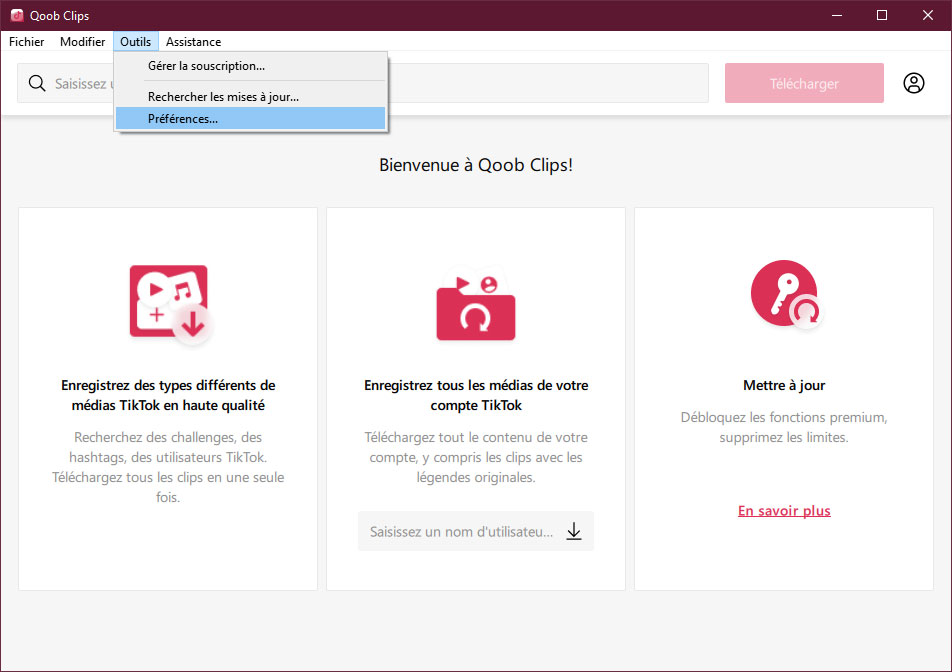Open the Assistance menu
Screen dimensions: 952x672
pyautogui.click(x=194, y=41)
